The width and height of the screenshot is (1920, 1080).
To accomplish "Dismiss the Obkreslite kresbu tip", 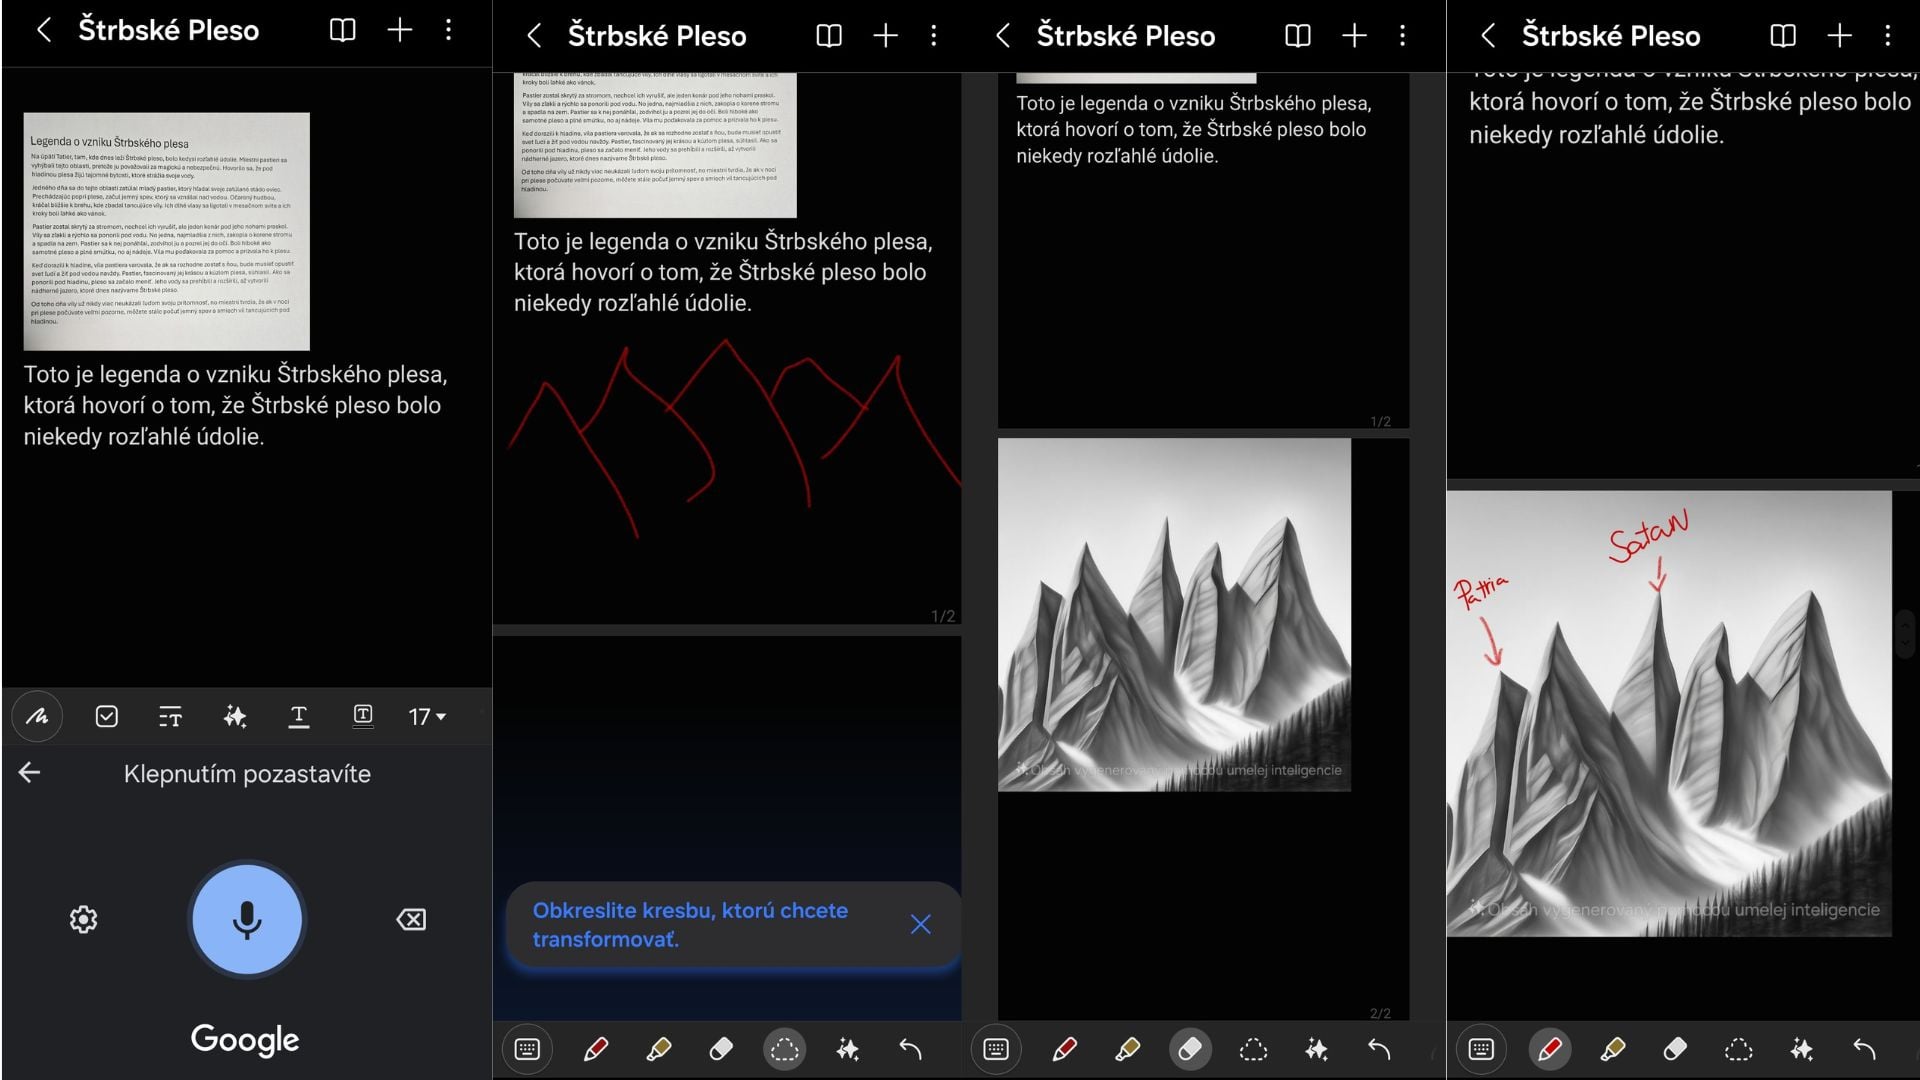I will 920,925.
